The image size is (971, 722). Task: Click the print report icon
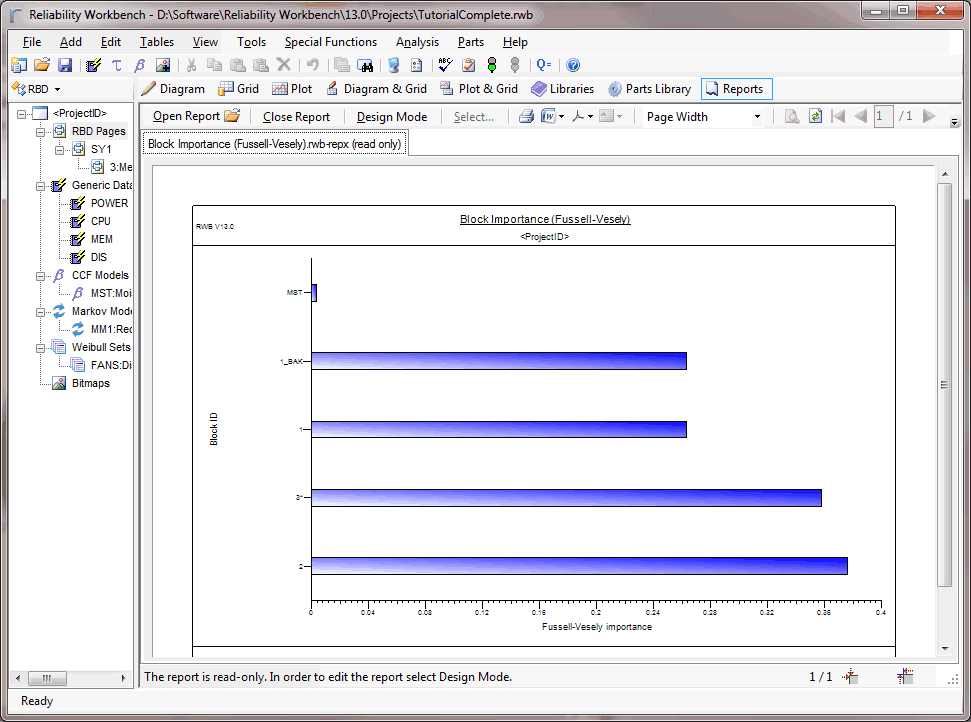pos(526,117)
